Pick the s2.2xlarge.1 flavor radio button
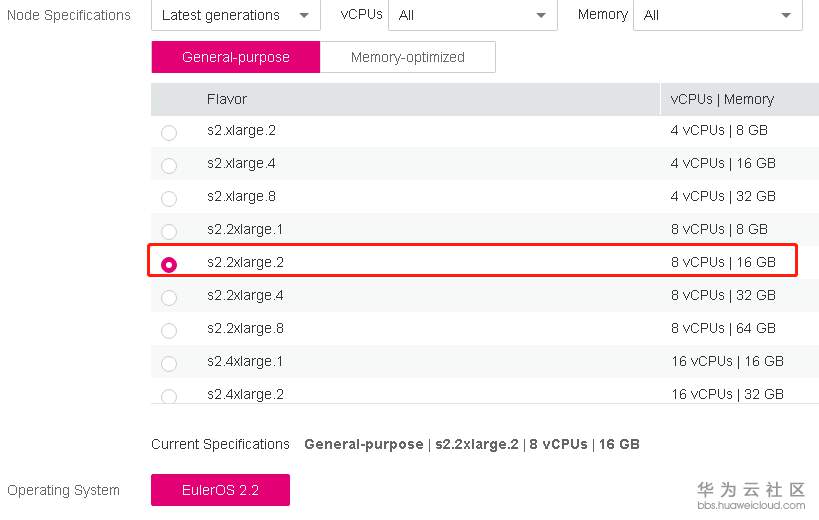The width and height of the screenshot is (819, 520). click(168, 232)
